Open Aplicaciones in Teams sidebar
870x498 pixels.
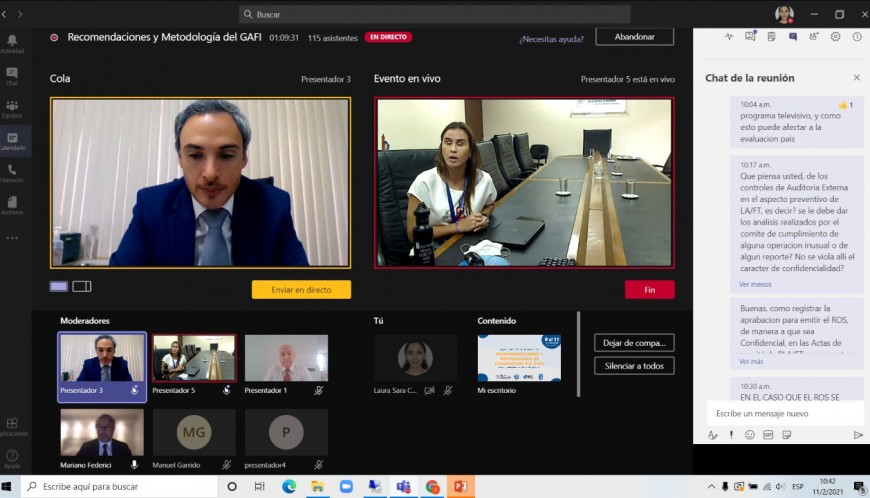click(12, 426)
